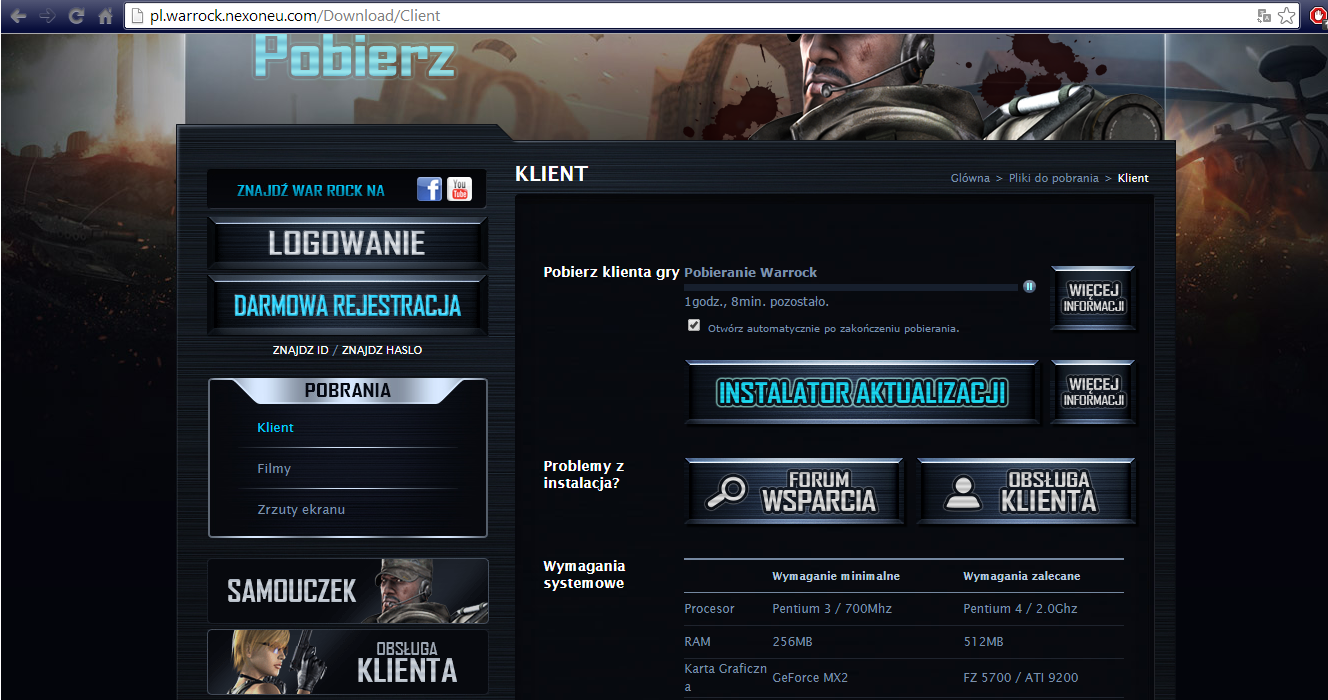Click the KLIENT section heading
This screenshot has width=1328, height=700.
click(x=551, y=174)
